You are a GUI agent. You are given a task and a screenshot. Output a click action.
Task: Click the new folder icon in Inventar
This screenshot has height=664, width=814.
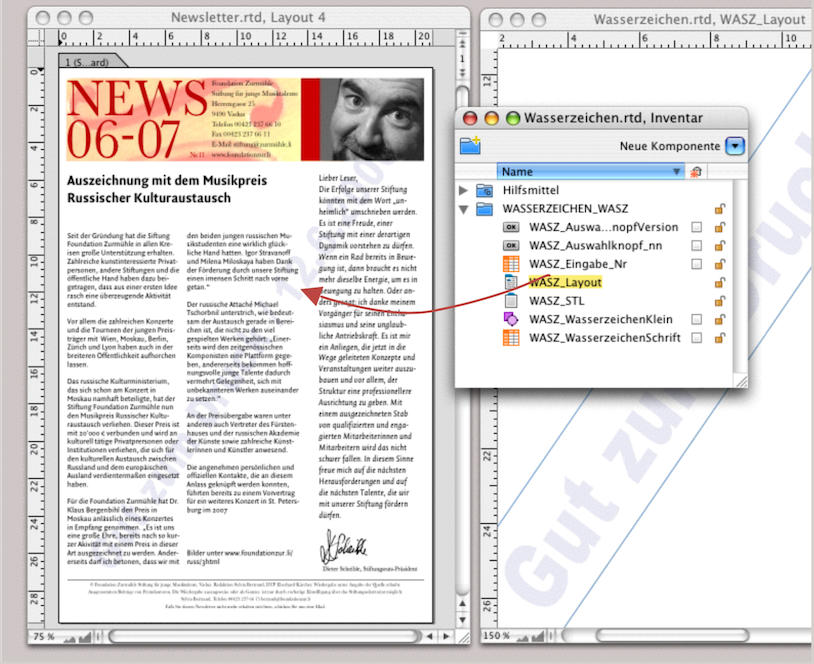point(471,146)
